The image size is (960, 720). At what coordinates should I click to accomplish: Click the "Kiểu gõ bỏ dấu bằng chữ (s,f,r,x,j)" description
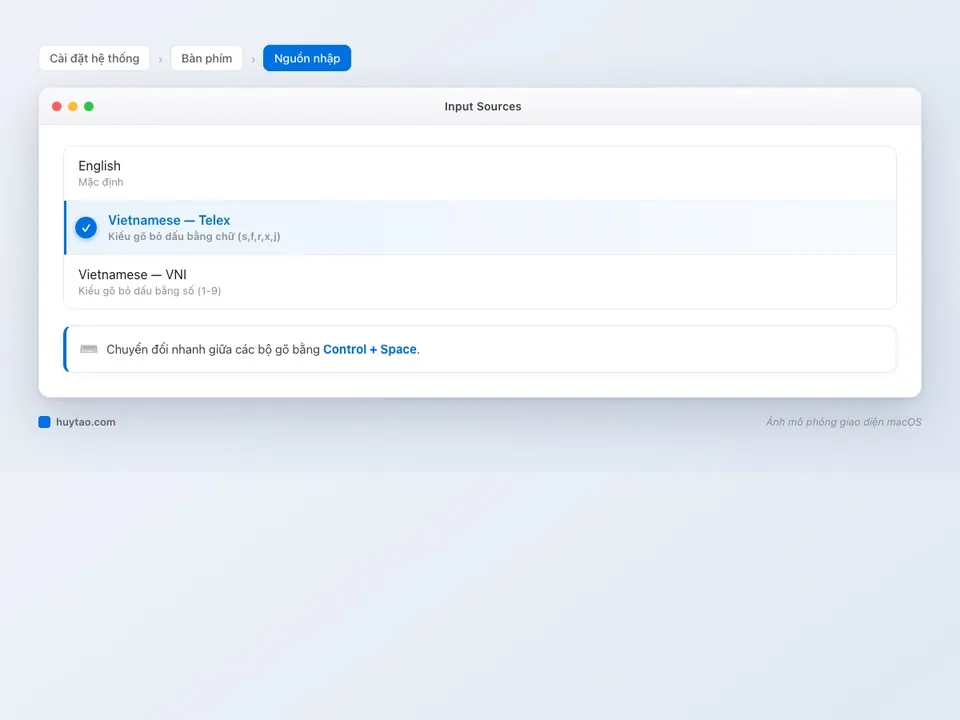[x=194, y=236]
